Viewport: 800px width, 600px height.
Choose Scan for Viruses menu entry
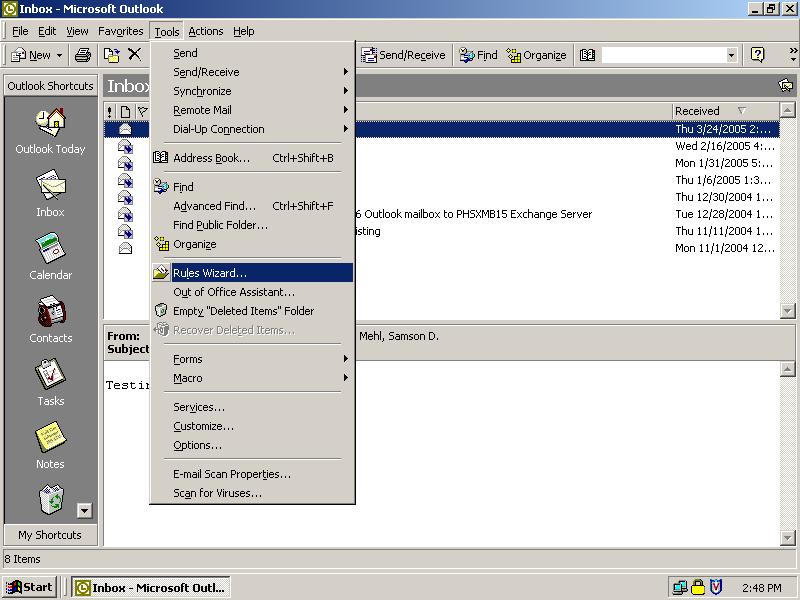pyautogui.click(x=253, y=493)
